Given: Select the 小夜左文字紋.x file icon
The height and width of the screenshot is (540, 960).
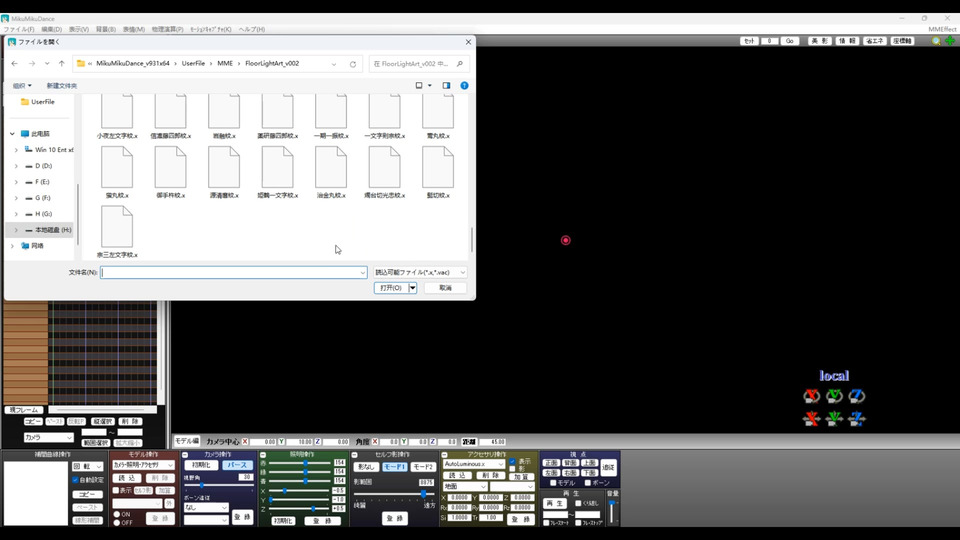Looking at the screenshot, I should click(x=117, y=111).
